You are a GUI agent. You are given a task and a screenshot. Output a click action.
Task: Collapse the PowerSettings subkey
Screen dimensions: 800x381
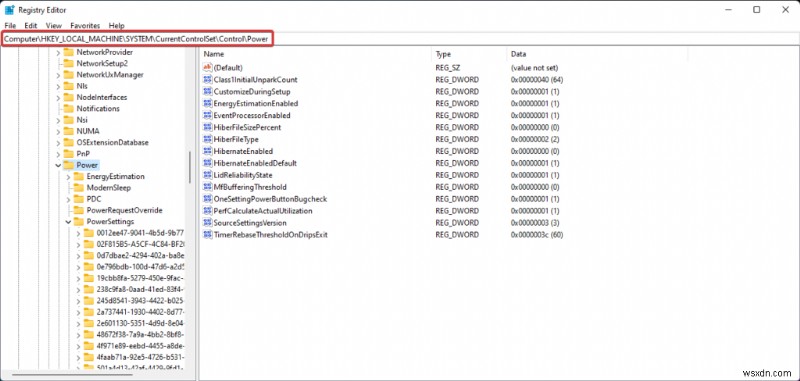[68, 222]
